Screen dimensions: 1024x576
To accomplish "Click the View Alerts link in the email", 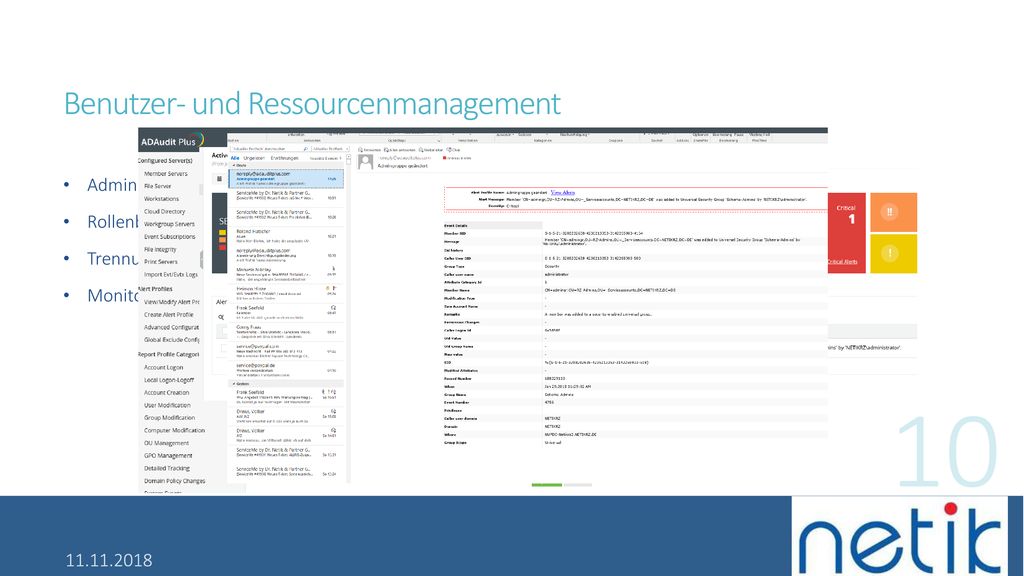I will pos(562,193).
